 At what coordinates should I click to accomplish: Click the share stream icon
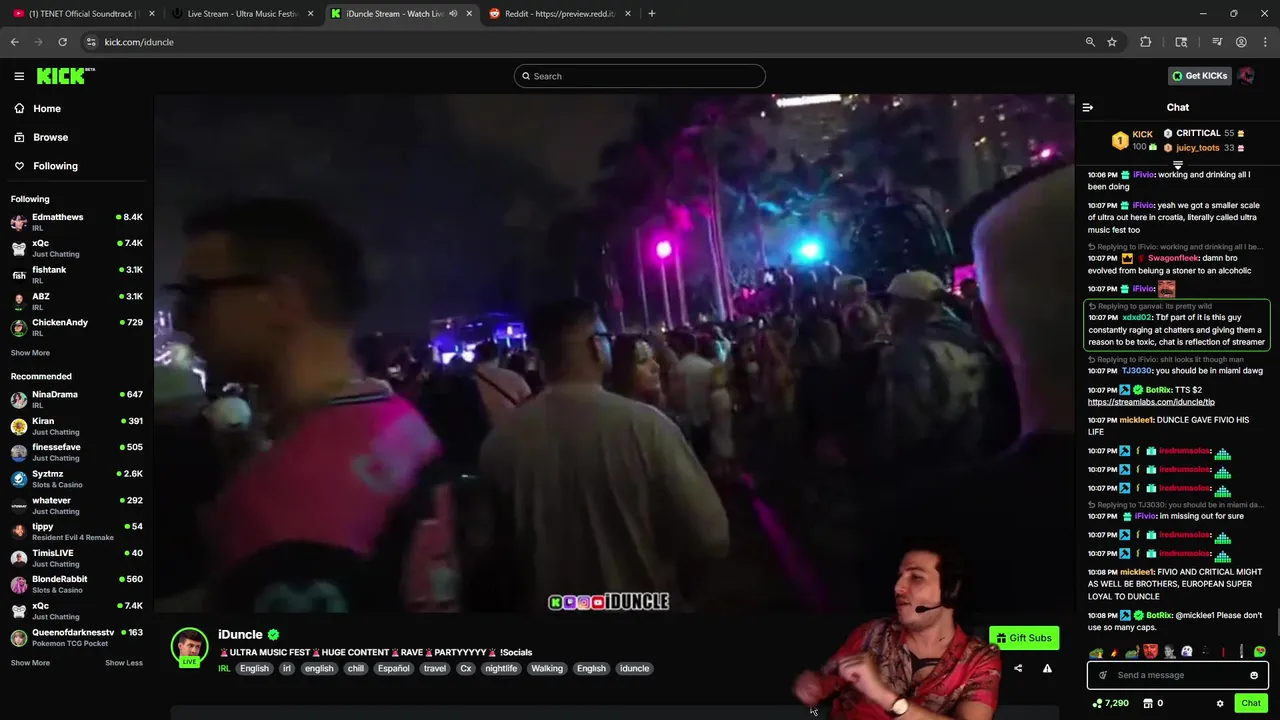(1018, 668)
